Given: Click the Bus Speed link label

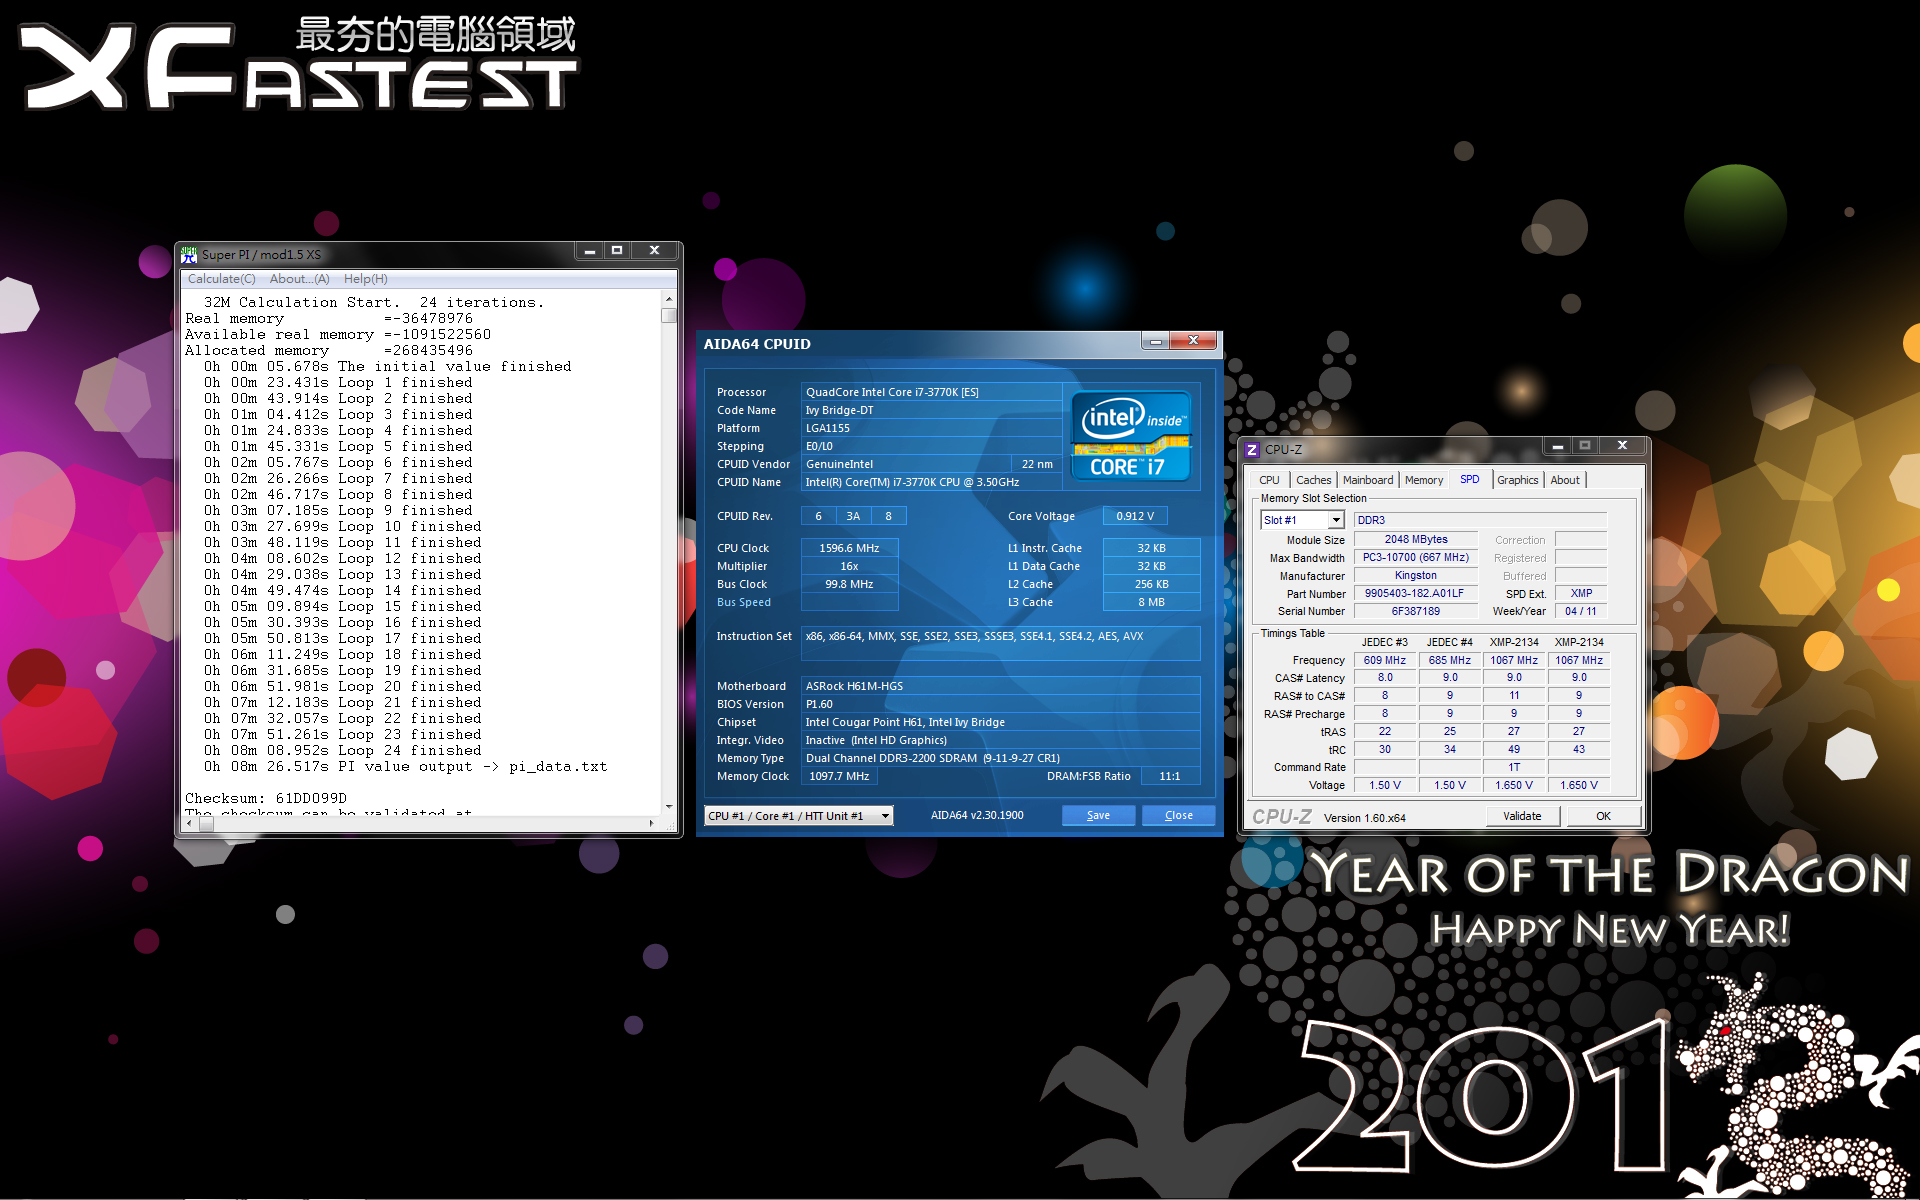Looking at the screenshot, I should (743, 602).
